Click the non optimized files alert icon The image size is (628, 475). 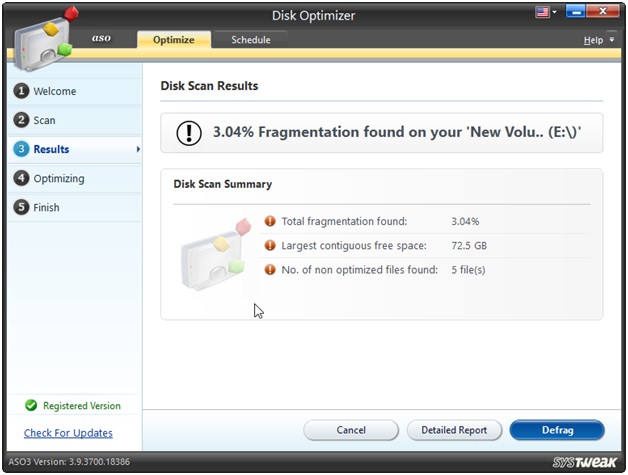click(x=269, y=269)
